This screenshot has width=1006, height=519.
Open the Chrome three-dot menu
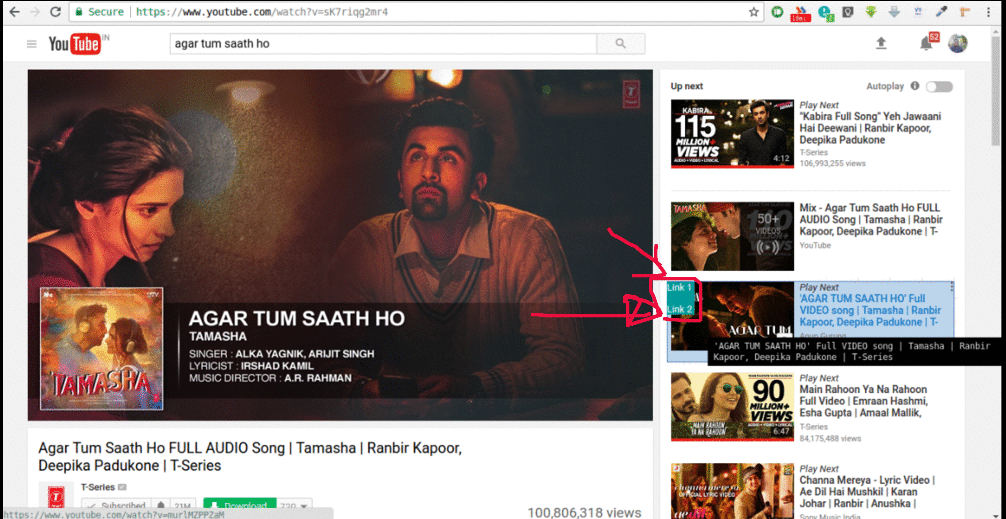click(x=989, y=12)
